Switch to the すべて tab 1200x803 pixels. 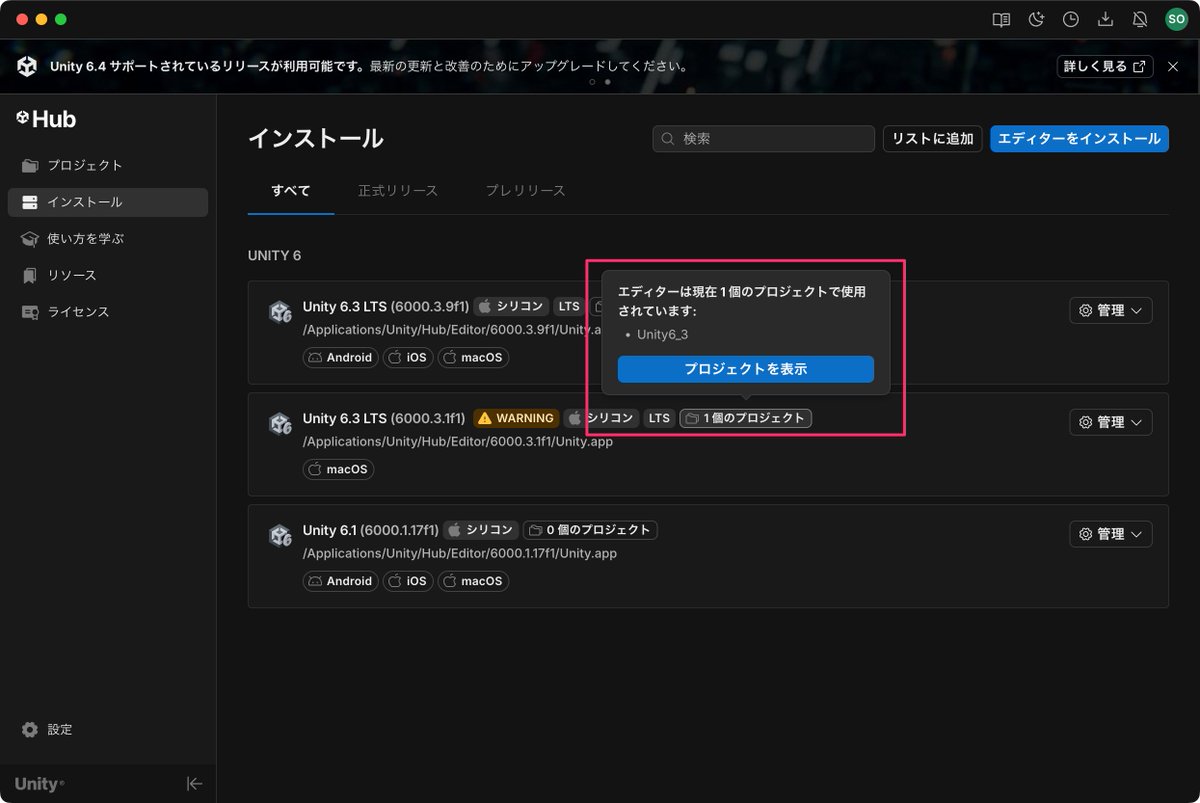(291, 190)
